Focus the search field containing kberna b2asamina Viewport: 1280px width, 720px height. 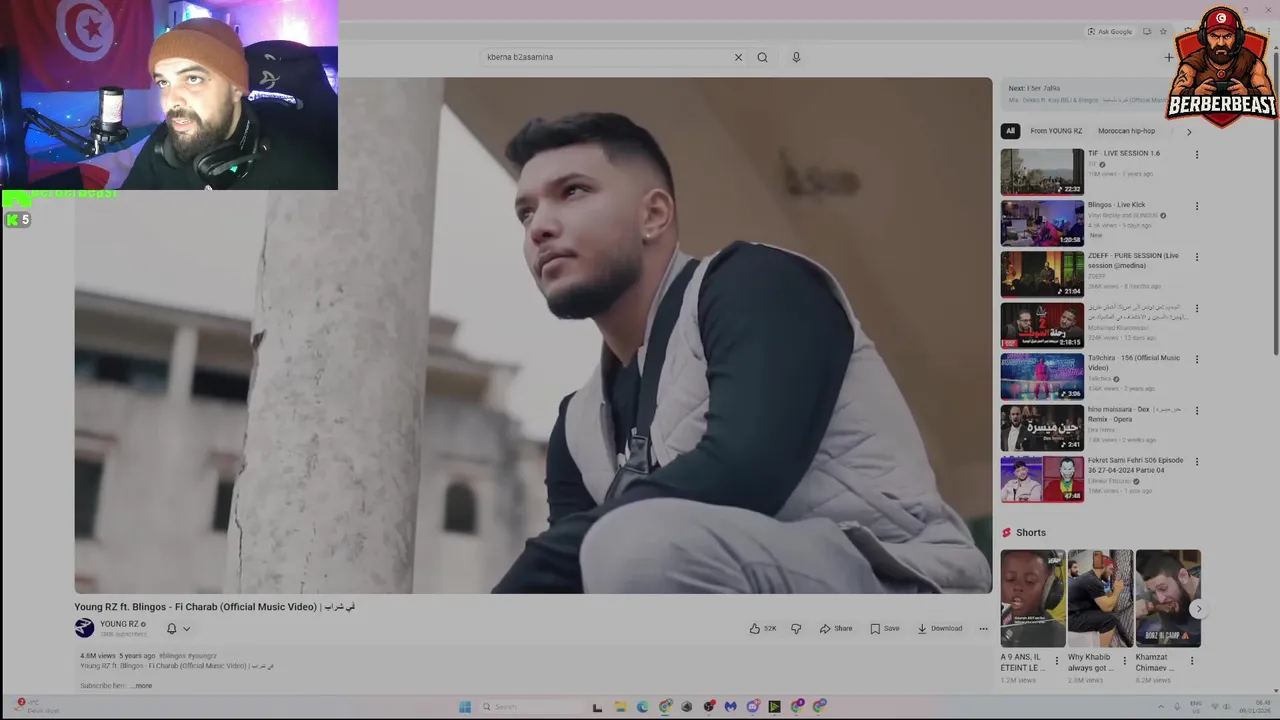[605, 57]
